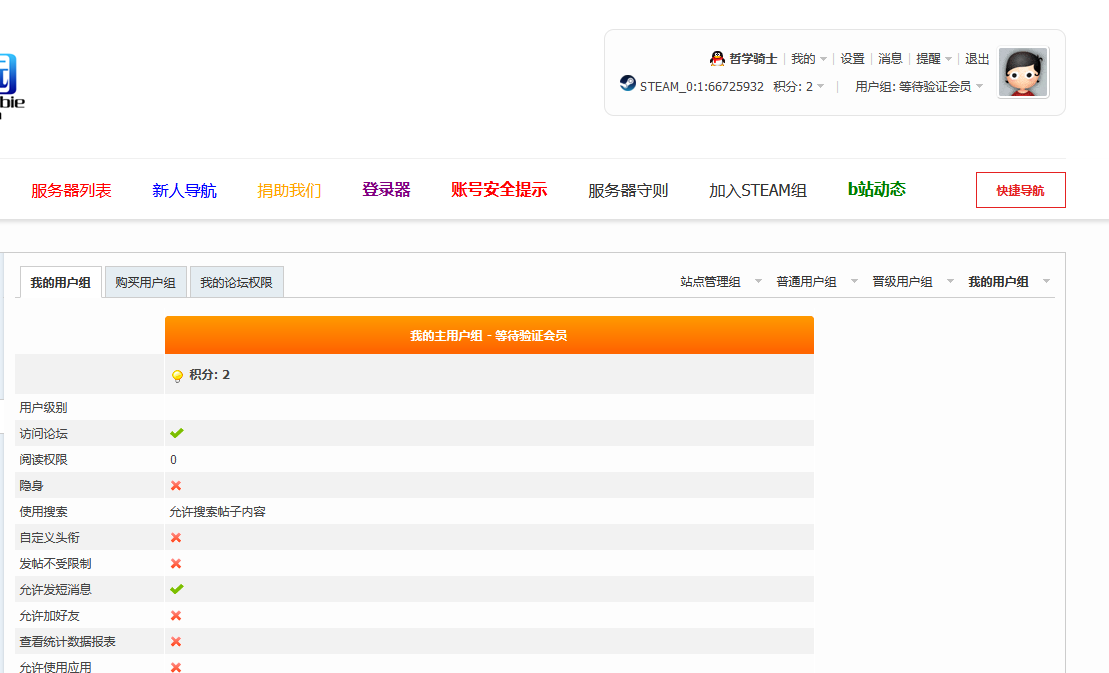
Task: Open the 消息 messages link
Action: point(890,59)
